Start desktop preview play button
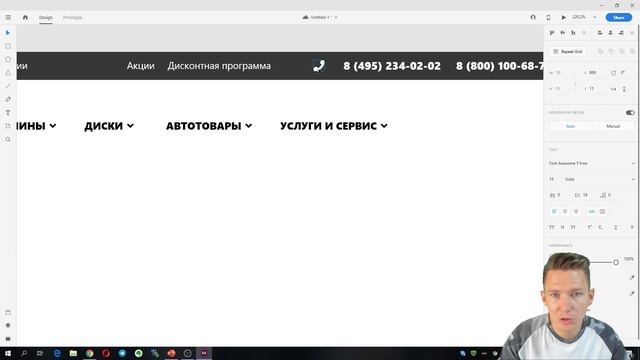 click(564, 18)
